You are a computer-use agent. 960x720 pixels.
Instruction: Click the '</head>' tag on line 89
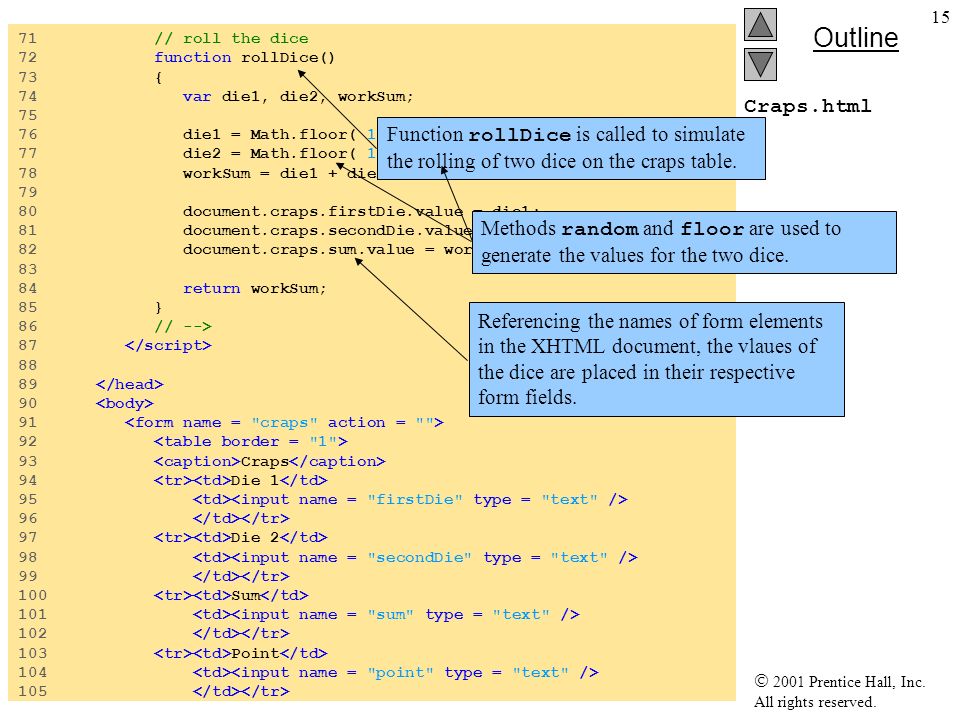click(129, 384)
